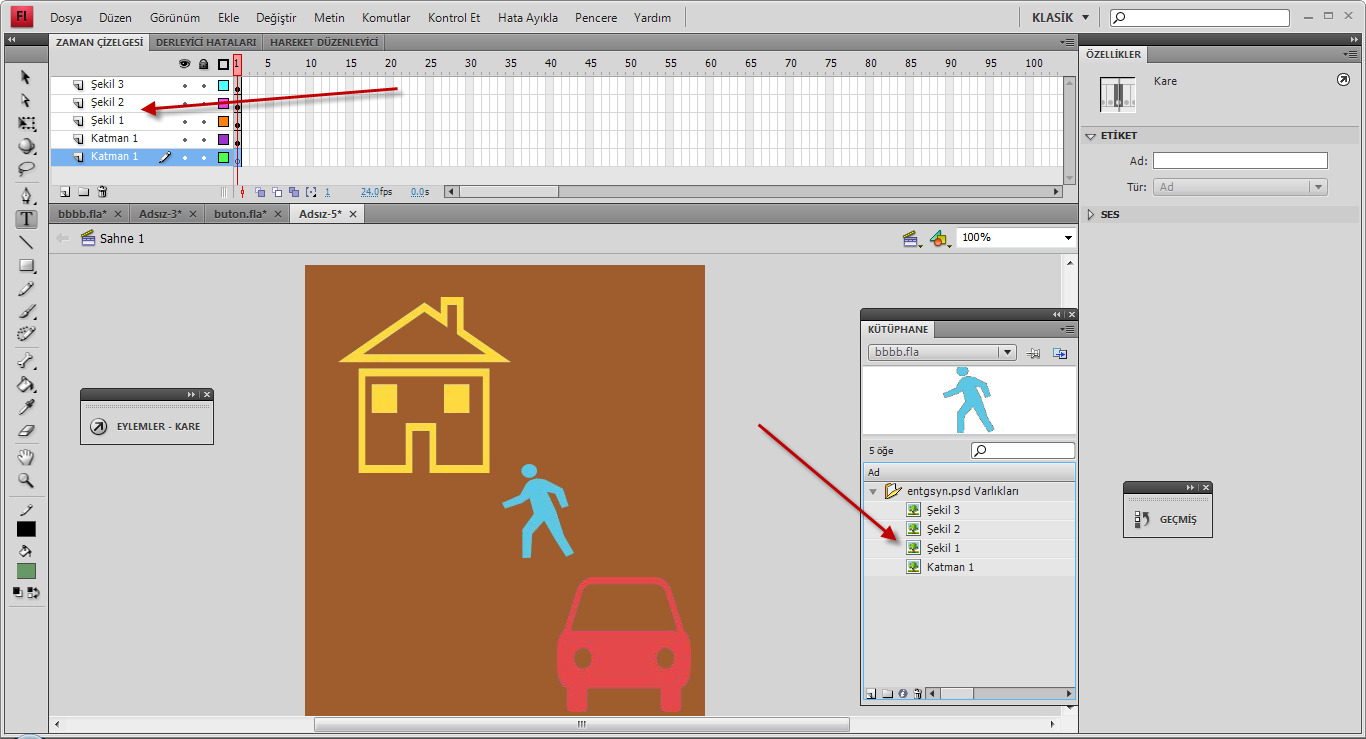1366x739 pixels.
Task: Select the Deco tool
Action: [x=26, y=335]
